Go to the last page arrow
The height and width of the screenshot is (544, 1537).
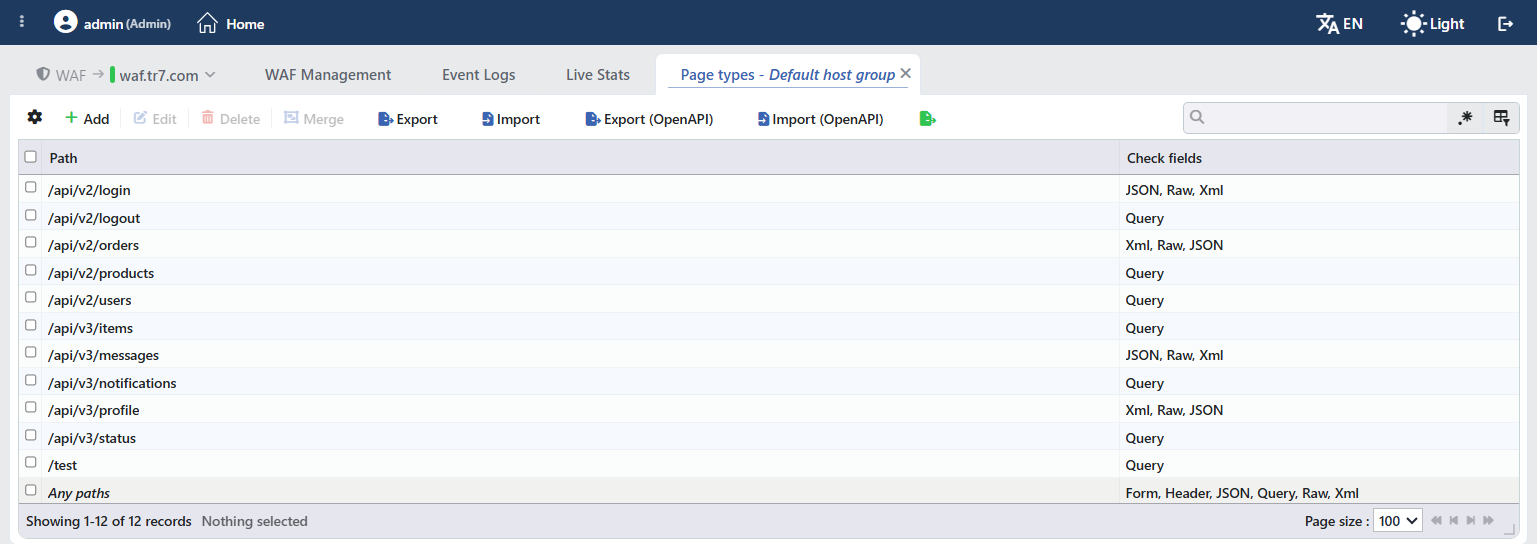[x=1488, y=520]
